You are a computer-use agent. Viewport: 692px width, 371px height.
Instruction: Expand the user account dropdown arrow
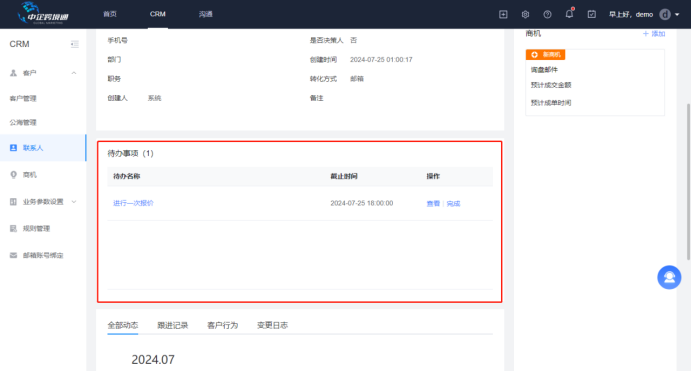[x=677, y=15]
